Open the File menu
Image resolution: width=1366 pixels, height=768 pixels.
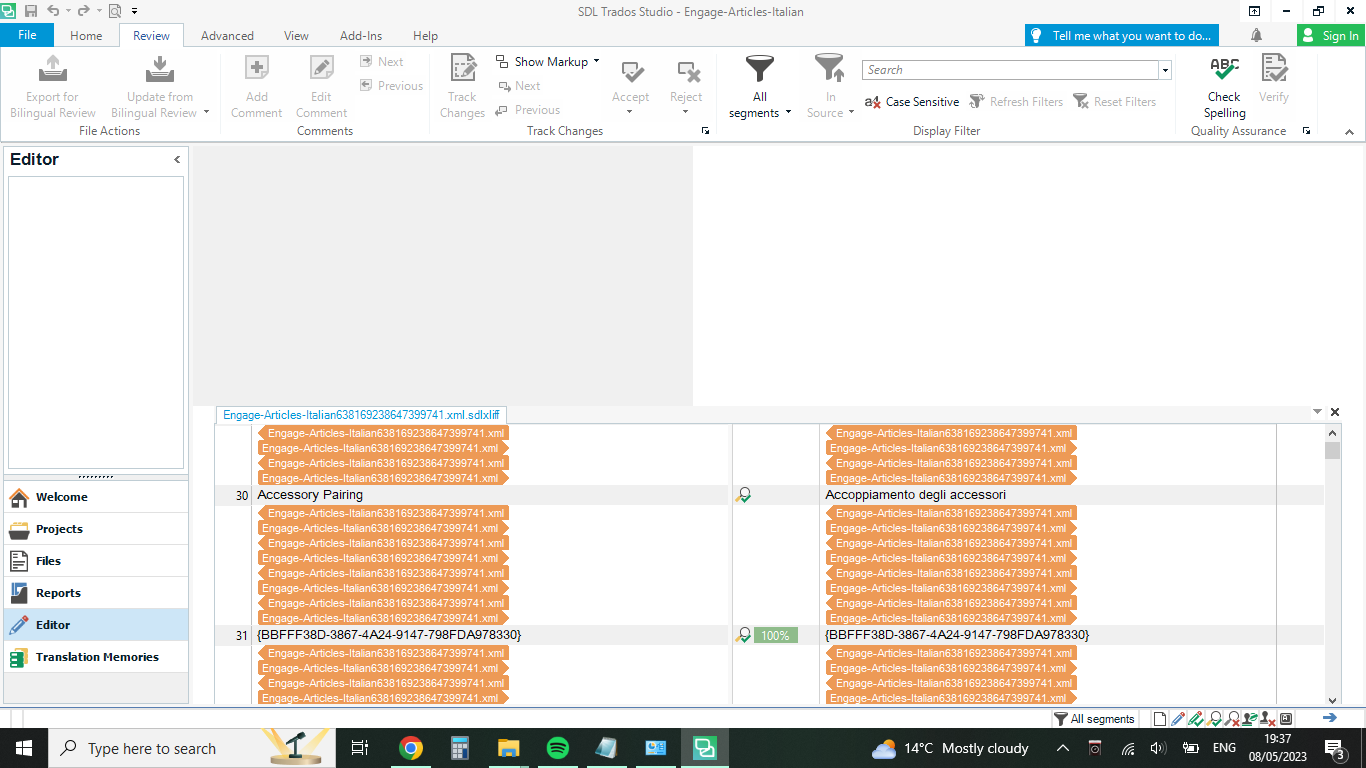(27, 35)
